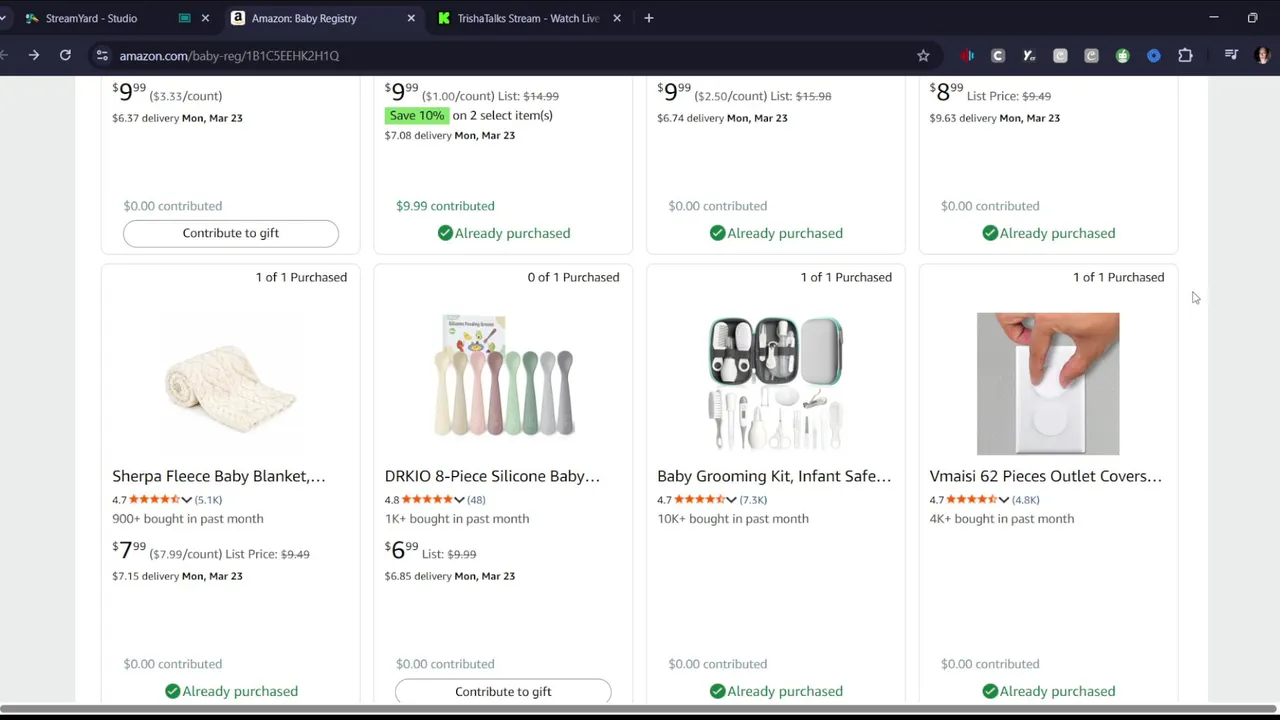The width and height of the screenshot is (1280, 720).
Task: Switch to the TrishaTalks Stream tab
Action: click(x=527, y=18)
